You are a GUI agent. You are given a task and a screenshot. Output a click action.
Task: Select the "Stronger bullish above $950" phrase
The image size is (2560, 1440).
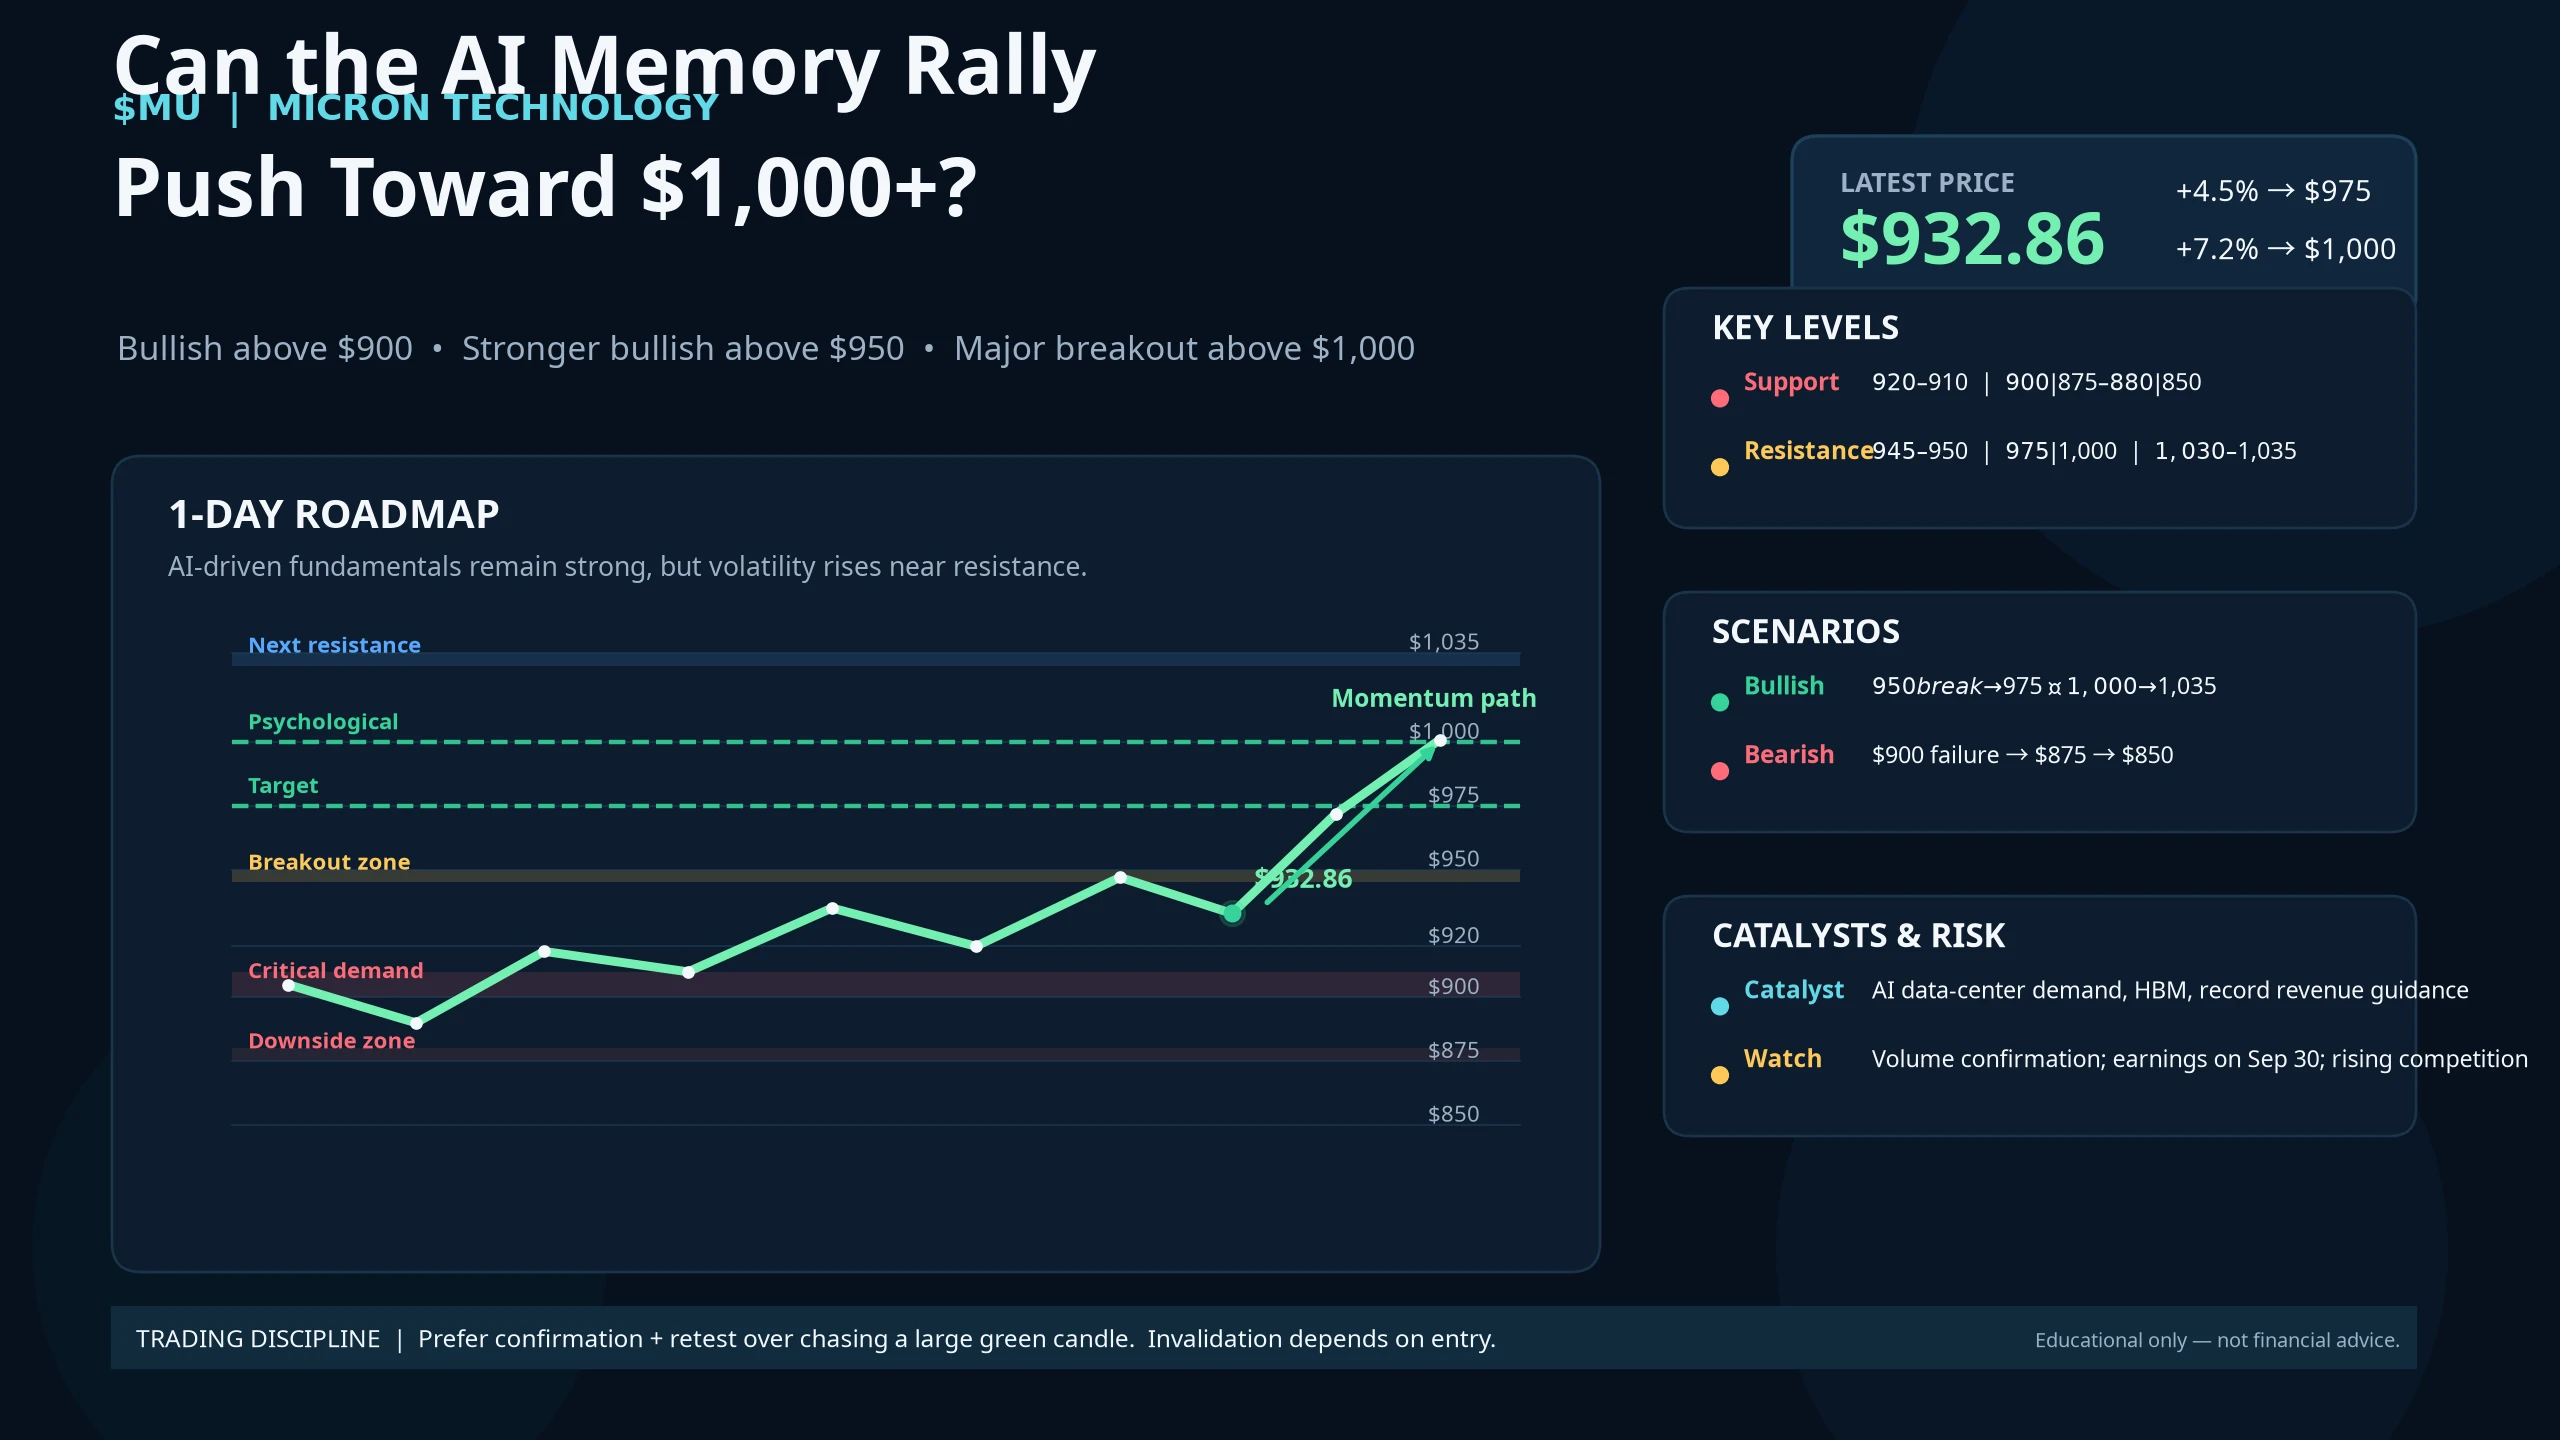[x=683, y=348]
